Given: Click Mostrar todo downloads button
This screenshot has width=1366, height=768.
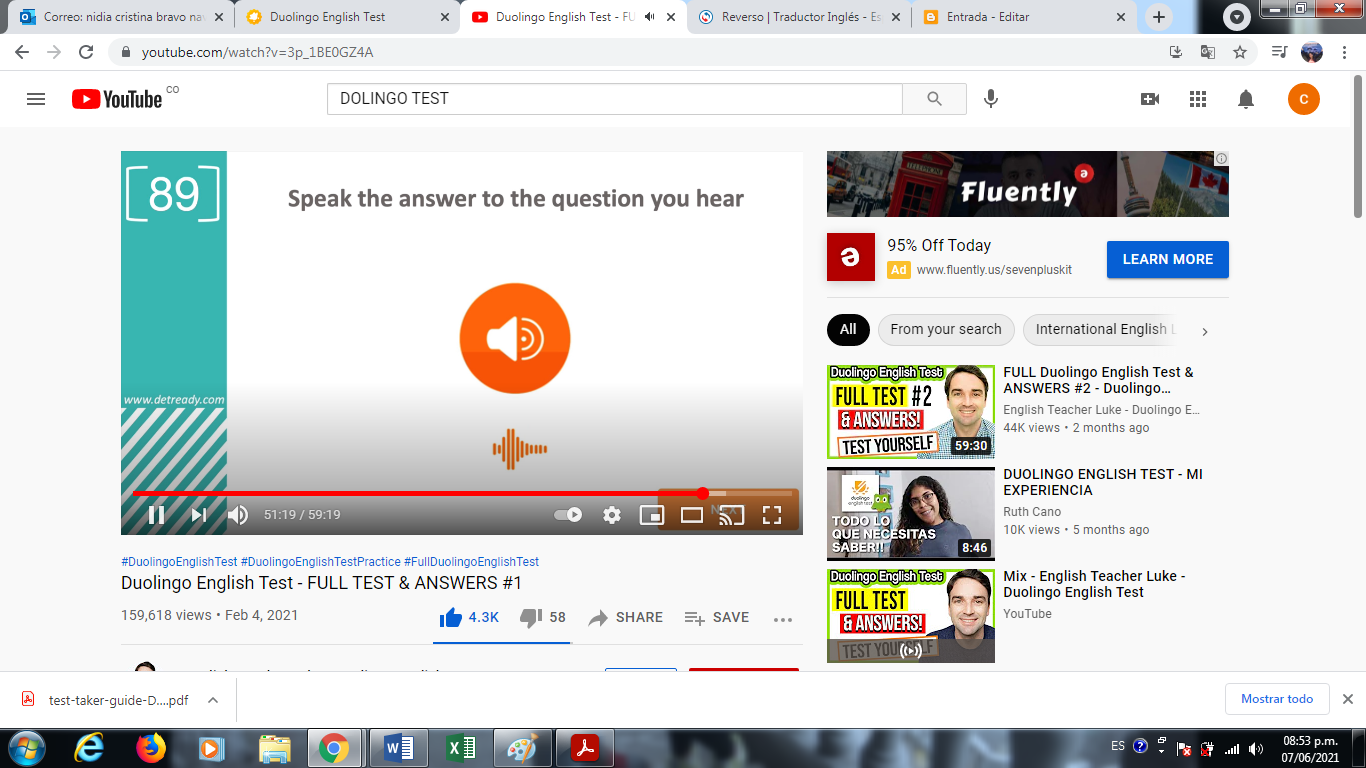Looking at the screenshot, I should point(1277,699).
